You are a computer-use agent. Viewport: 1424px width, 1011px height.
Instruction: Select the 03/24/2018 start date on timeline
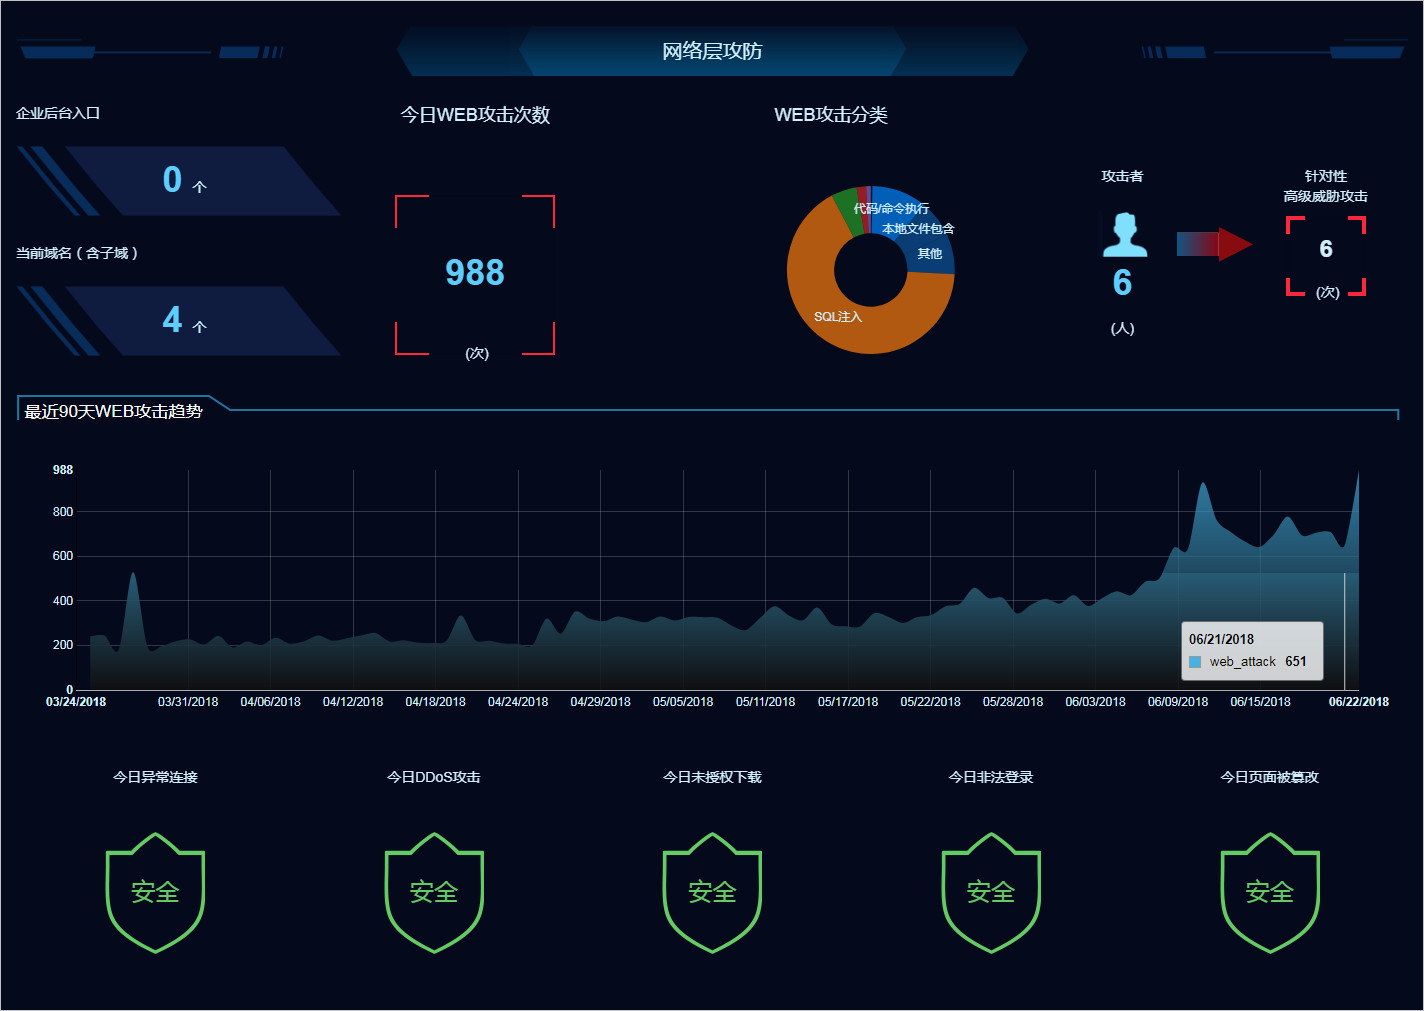pos(76,702)
